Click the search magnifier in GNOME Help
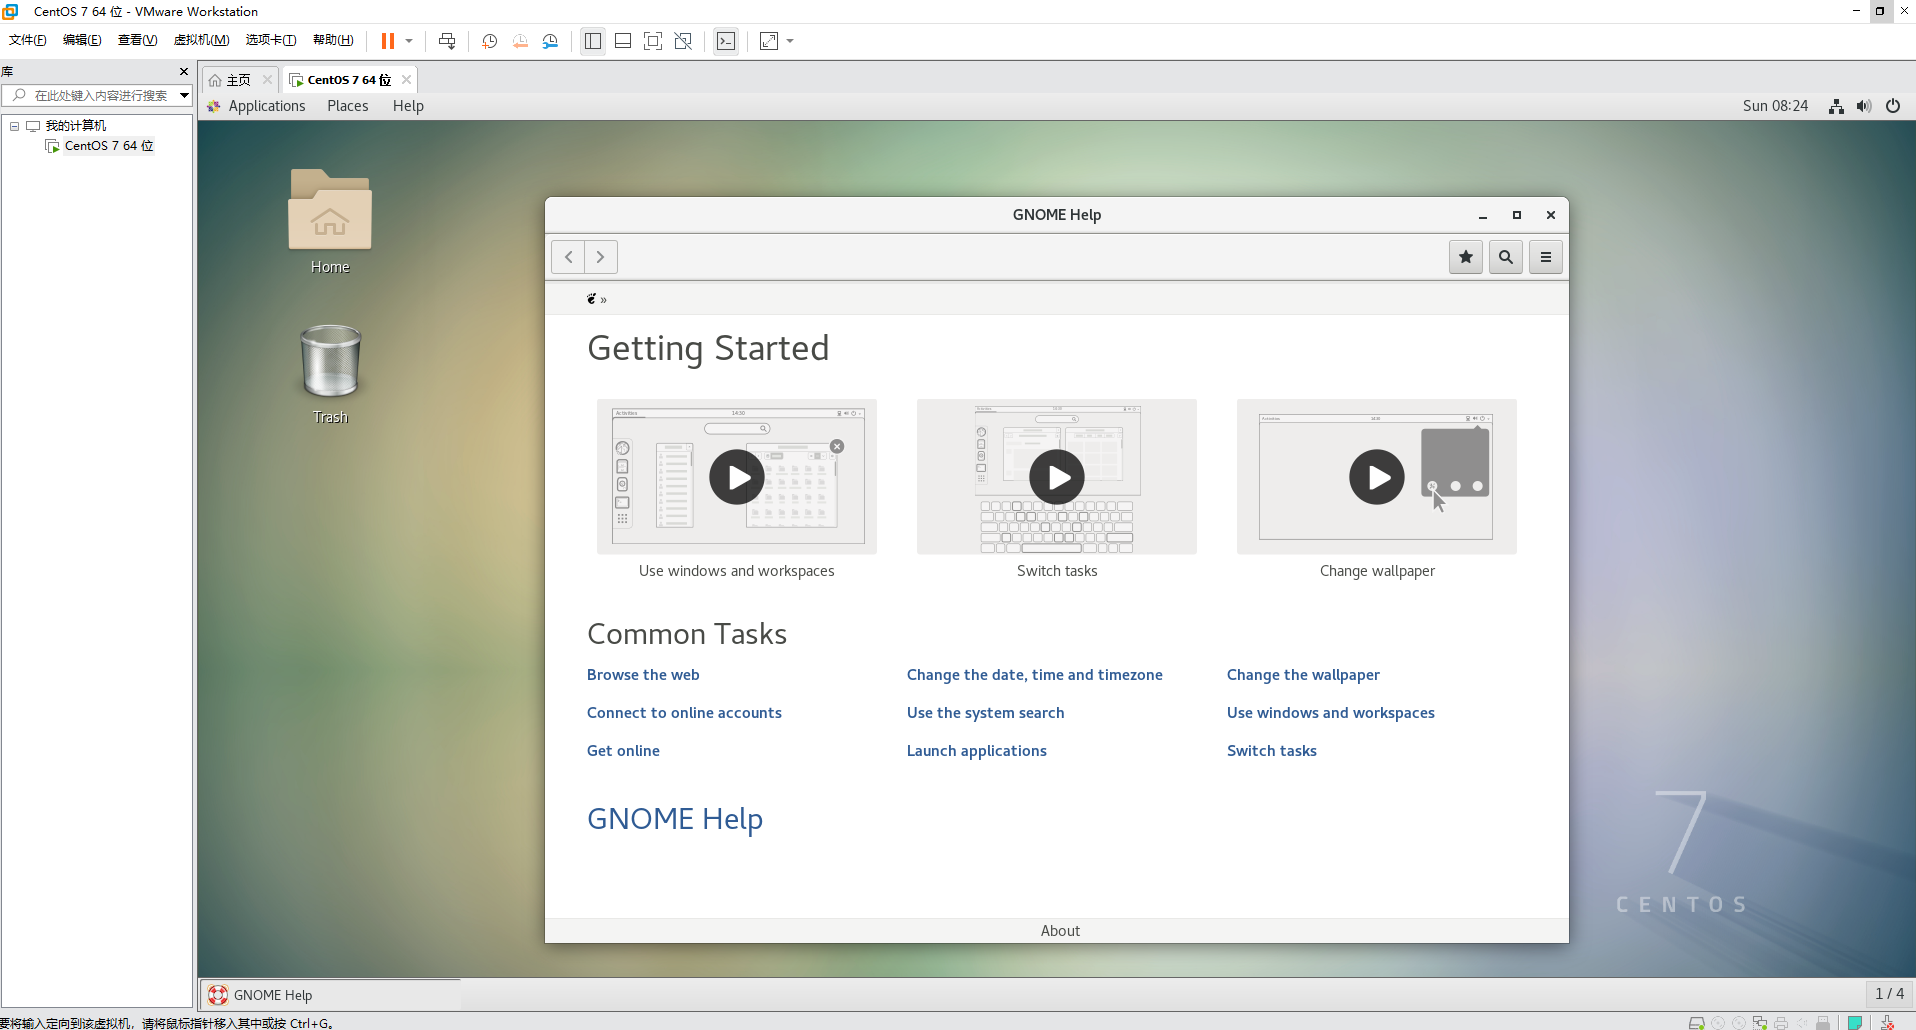Image resolution: width=1916 pixels, height=1030 pixels. pyautogui.click(x=1506, y=257)
